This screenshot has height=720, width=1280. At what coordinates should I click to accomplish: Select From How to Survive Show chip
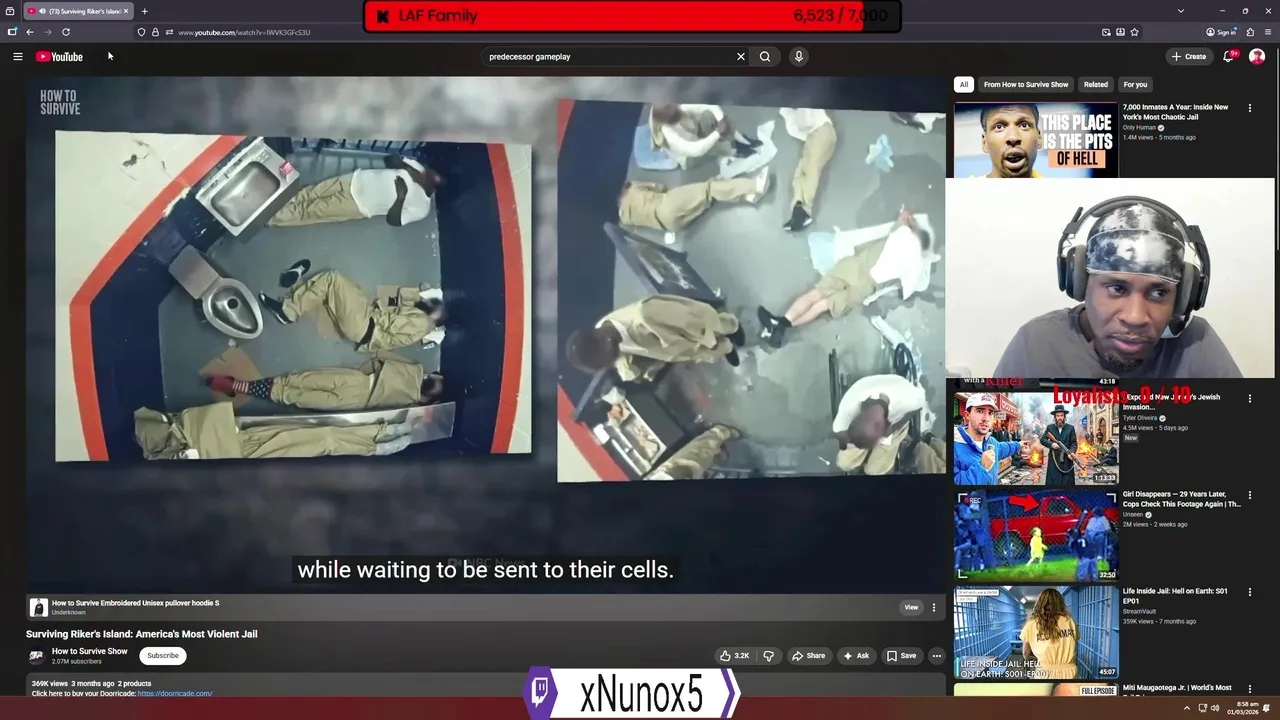tap(1026, 85)
